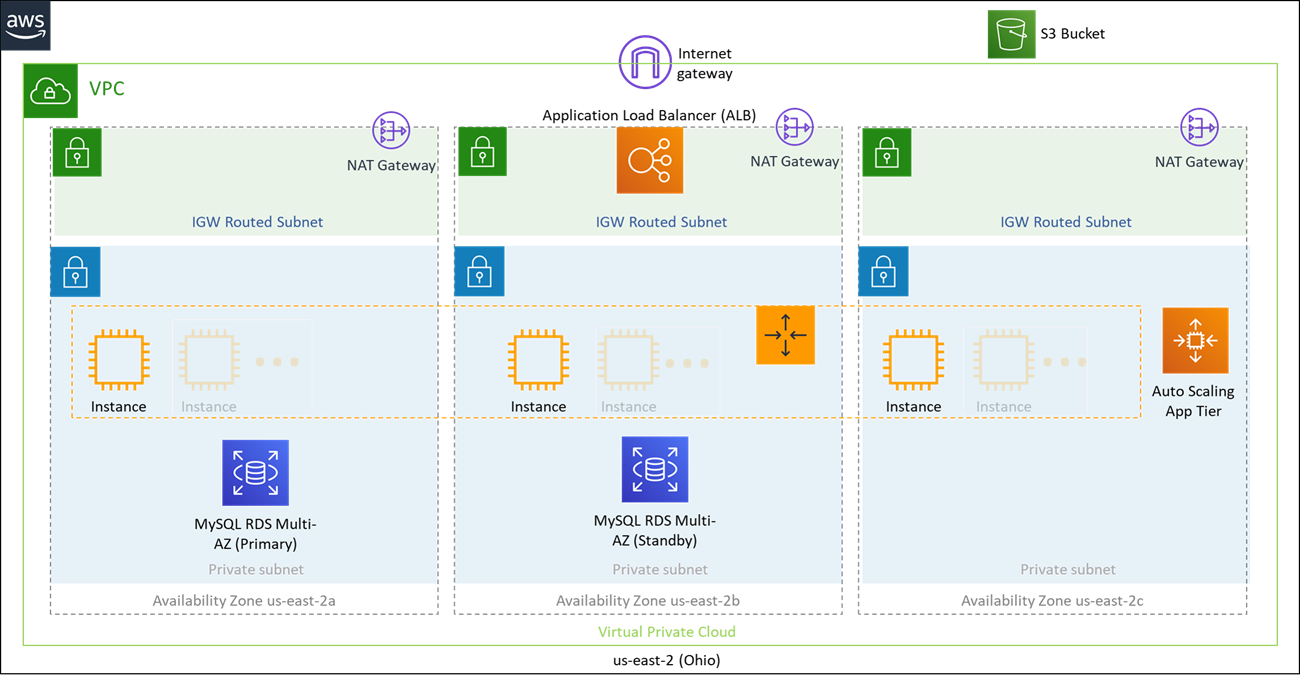Image resolution: width=1300 pixels, height=680 pixels.
Task: Click 'Private subnet' label in us-east-2c
Action: pyautogui.click(x=1068, y=570)
